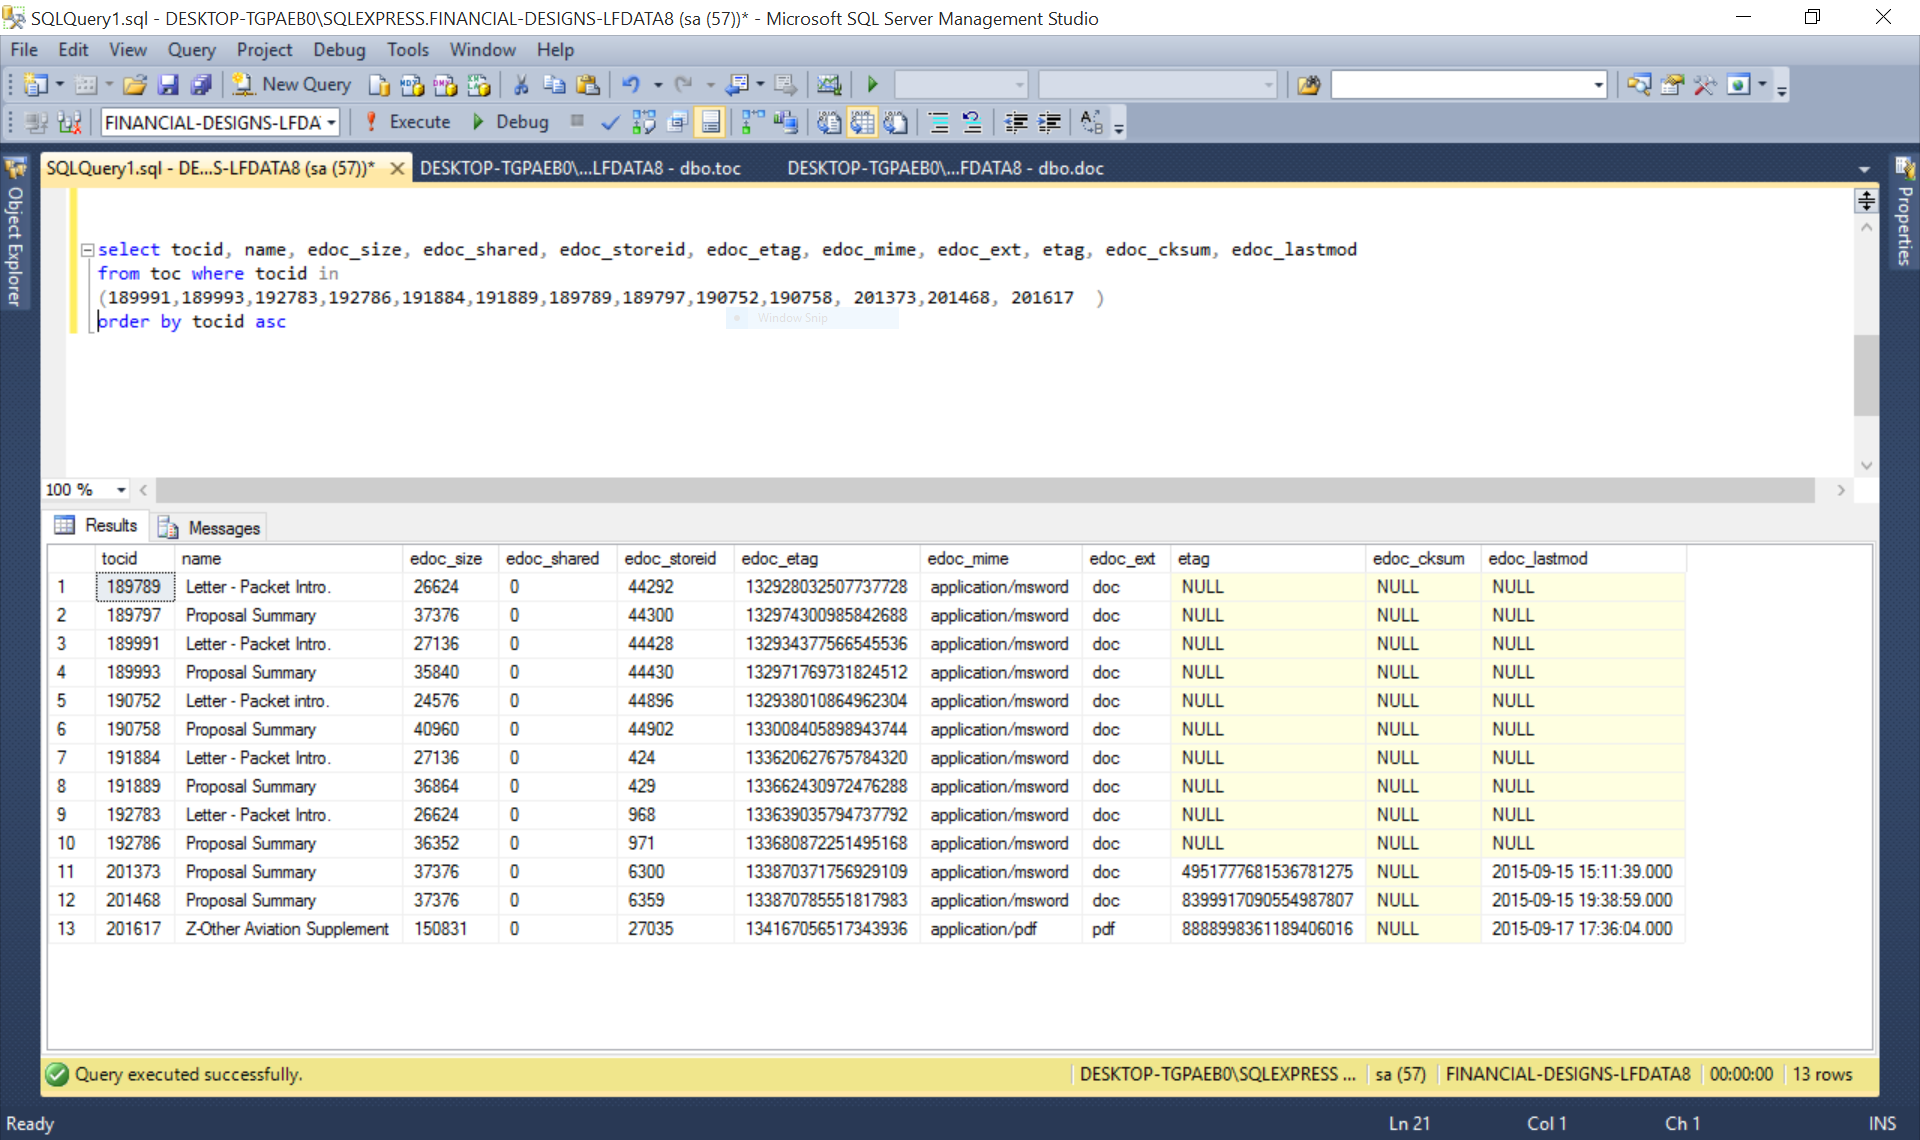The width and height of the screenshot is (1920, 1140).
Task: Click Display Estimated Execution Plan icon
Action: pyautogui.click(x=643, y=123)
